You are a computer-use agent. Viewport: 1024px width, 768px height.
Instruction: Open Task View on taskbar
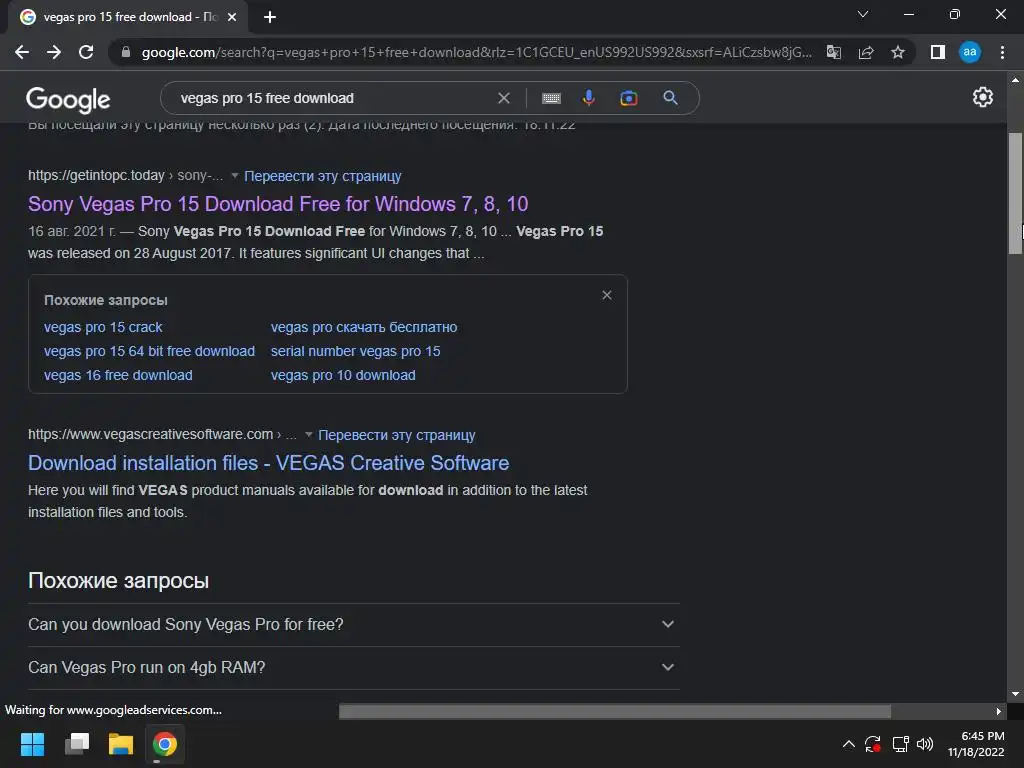(77, 744)
